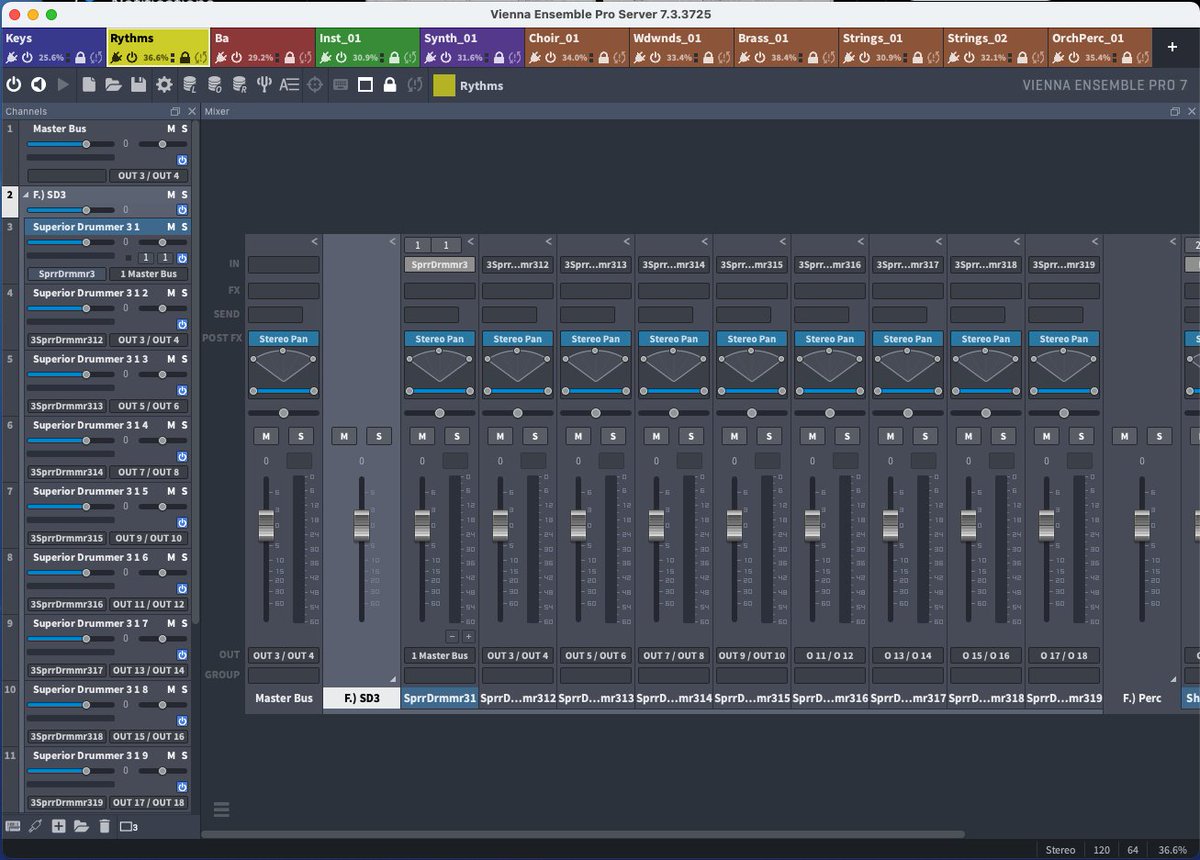Click the database L icon in the toolbar
The width and height of the screenshot is (1200, 860).
coord(190,85)
